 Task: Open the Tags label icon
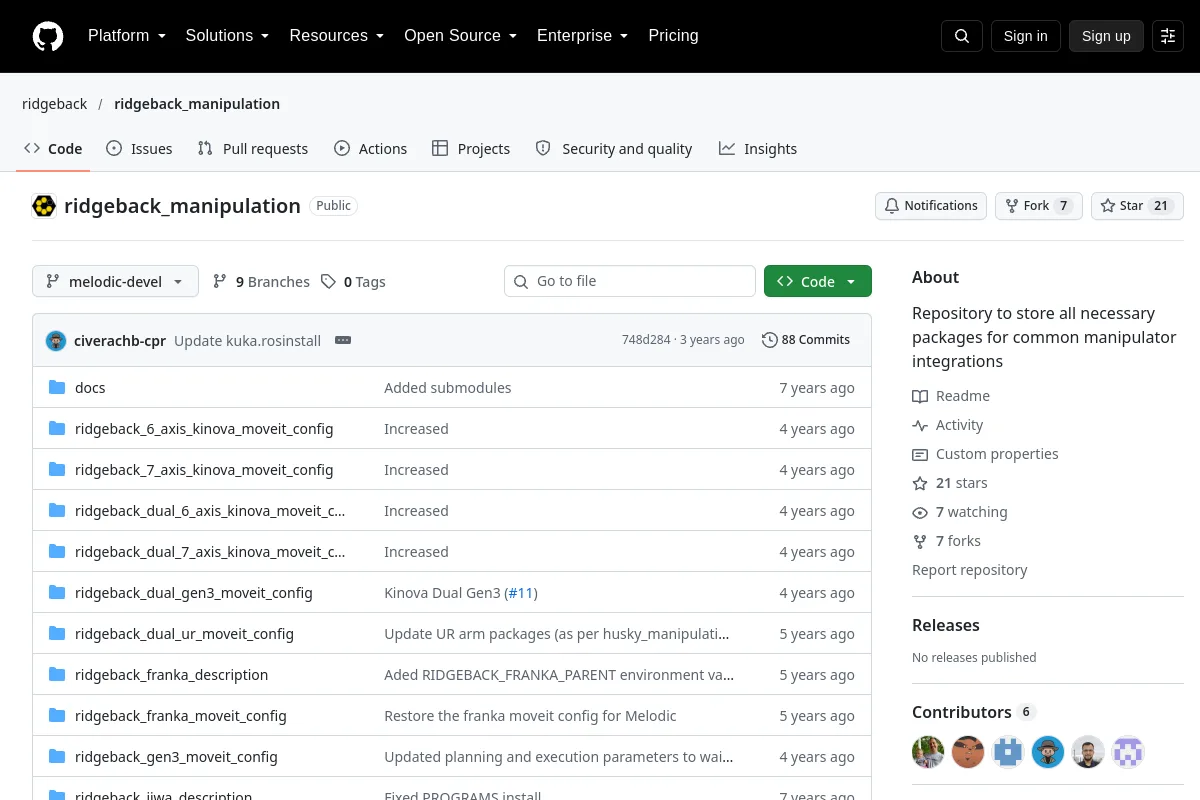[328, 282]
